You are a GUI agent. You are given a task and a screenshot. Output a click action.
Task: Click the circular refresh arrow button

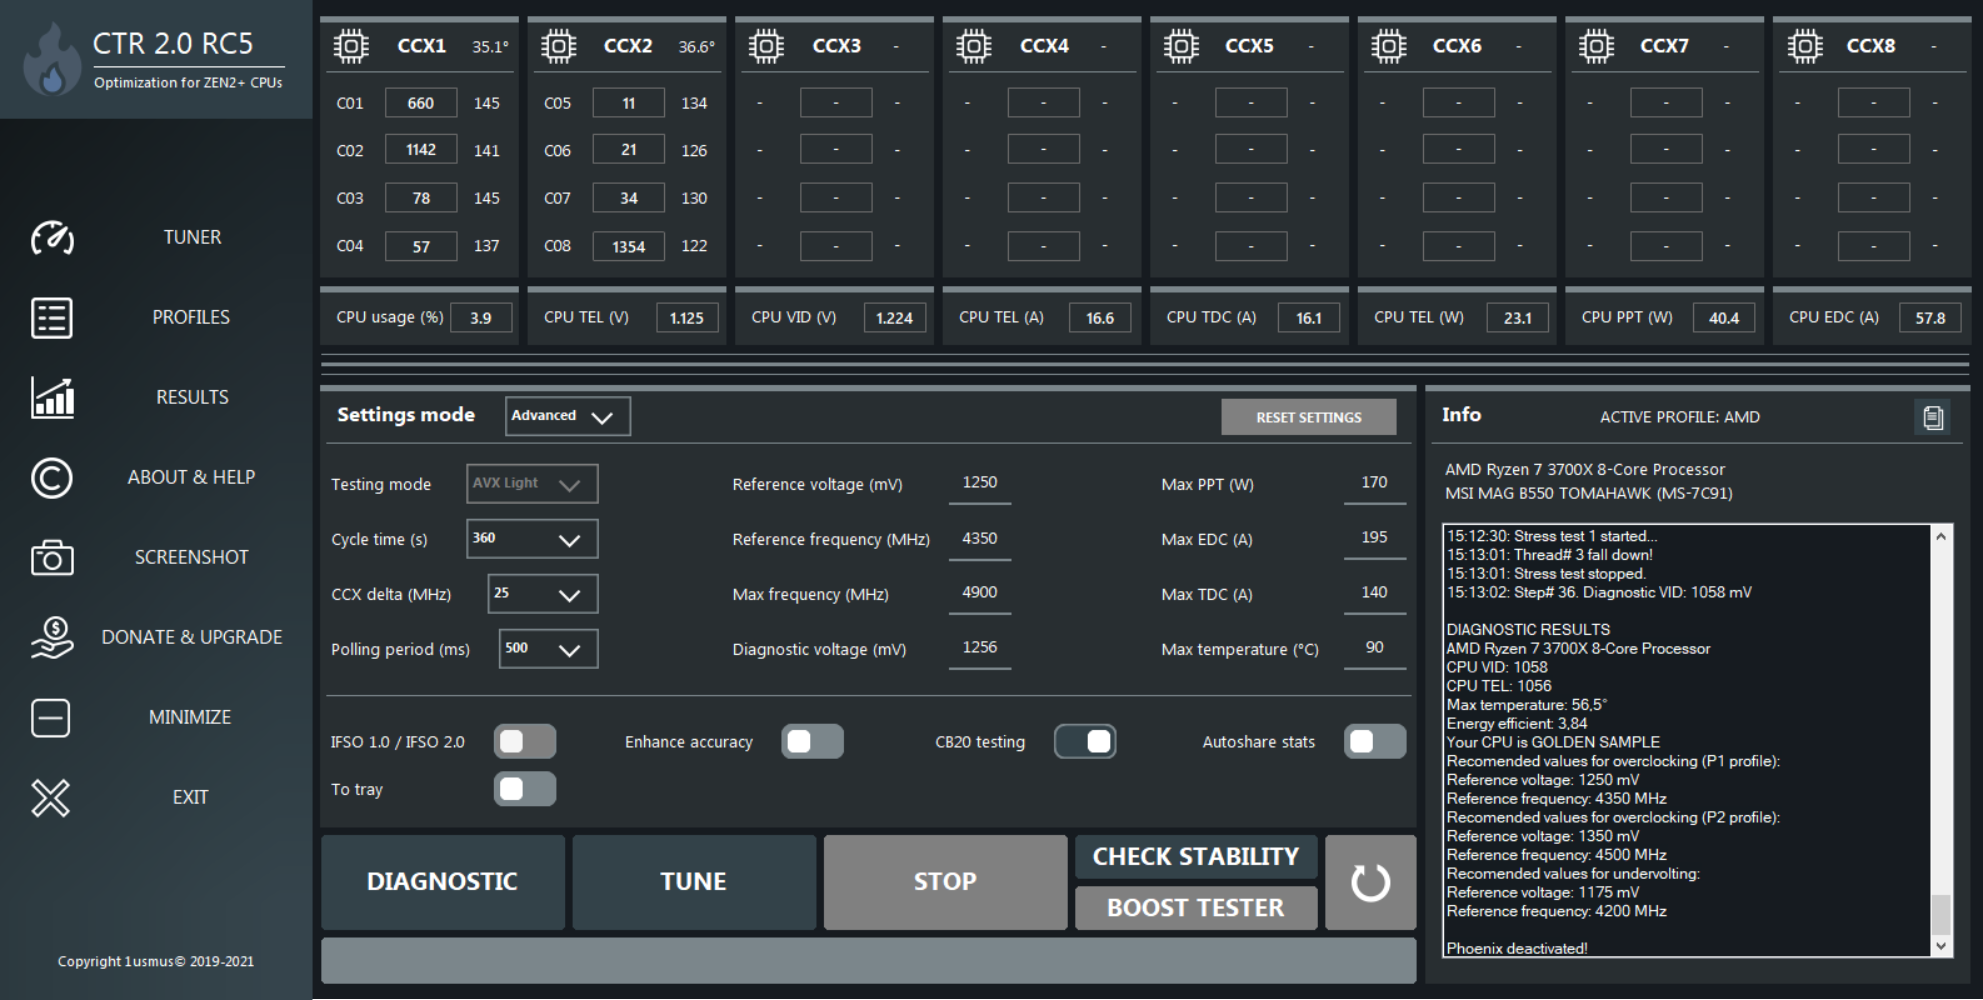(x=1370, y=882)
